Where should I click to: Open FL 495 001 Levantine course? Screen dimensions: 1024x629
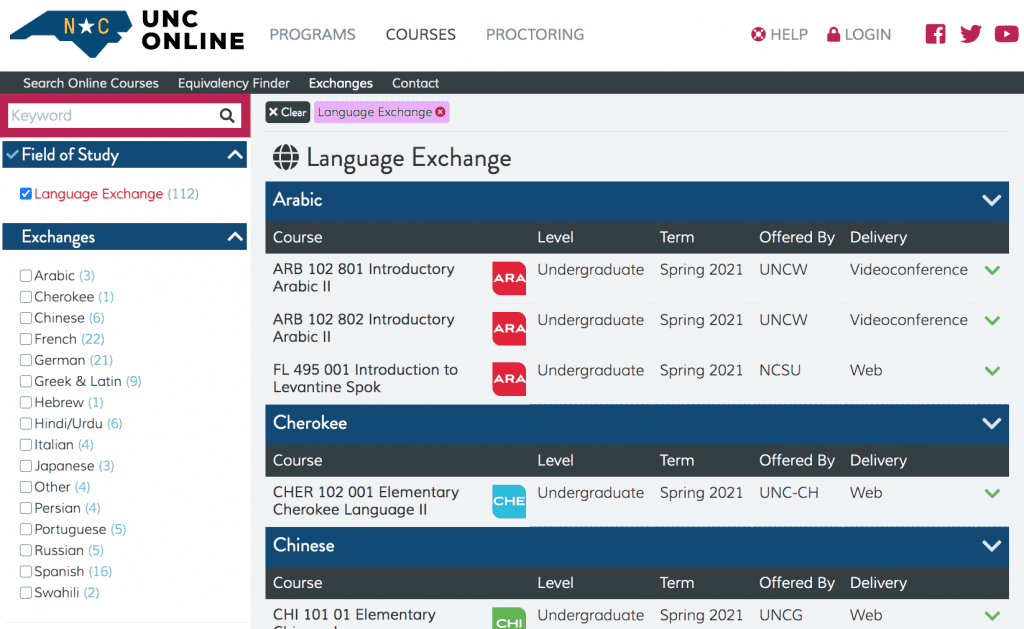coord(365,378)
